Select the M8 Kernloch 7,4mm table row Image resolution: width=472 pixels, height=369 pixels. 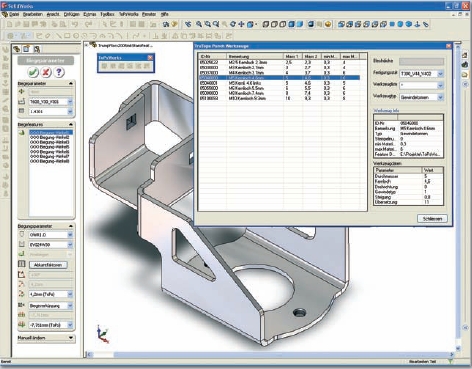(x=279, y=93)
